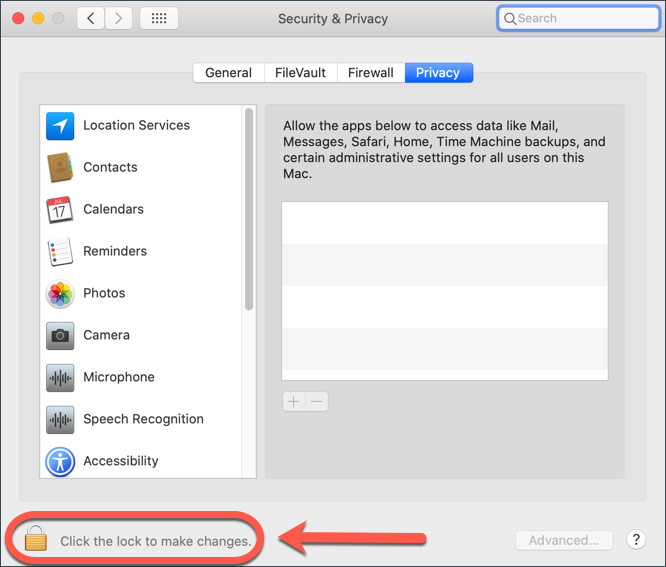
Task: Select the Privacy tab
Action: (439, 73)
